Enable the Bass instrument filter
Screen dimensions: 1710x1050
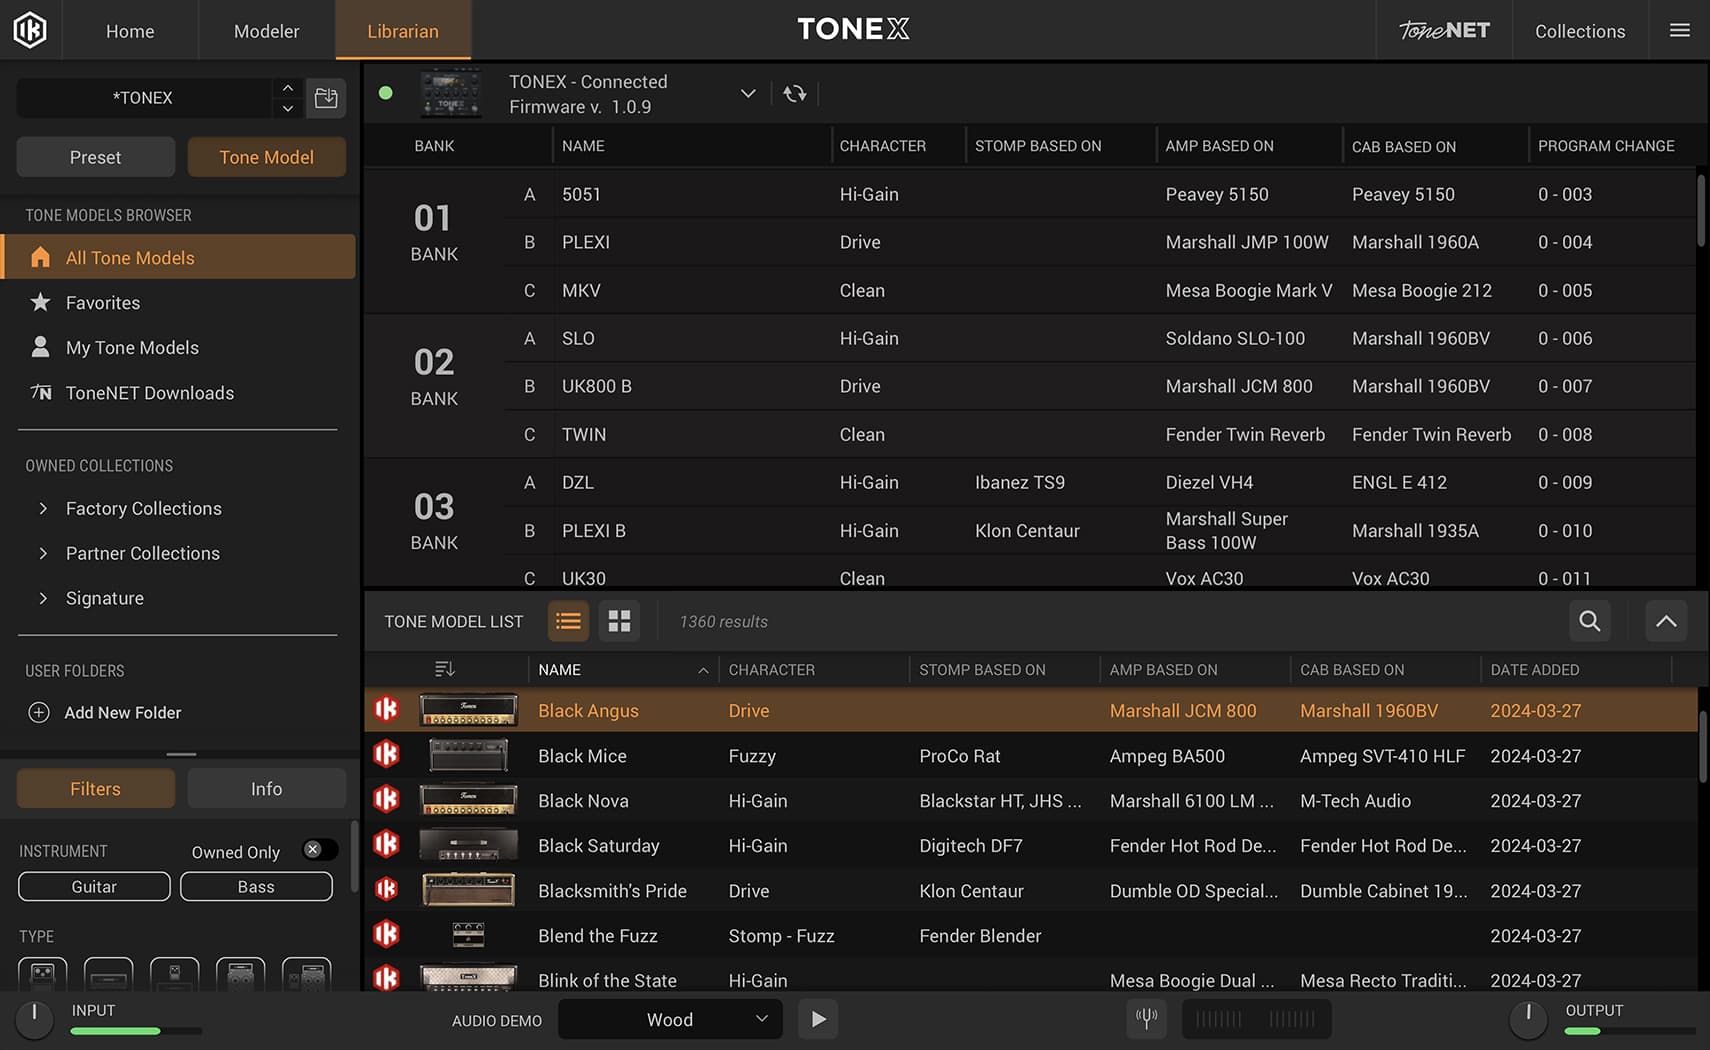click(256, 886)
